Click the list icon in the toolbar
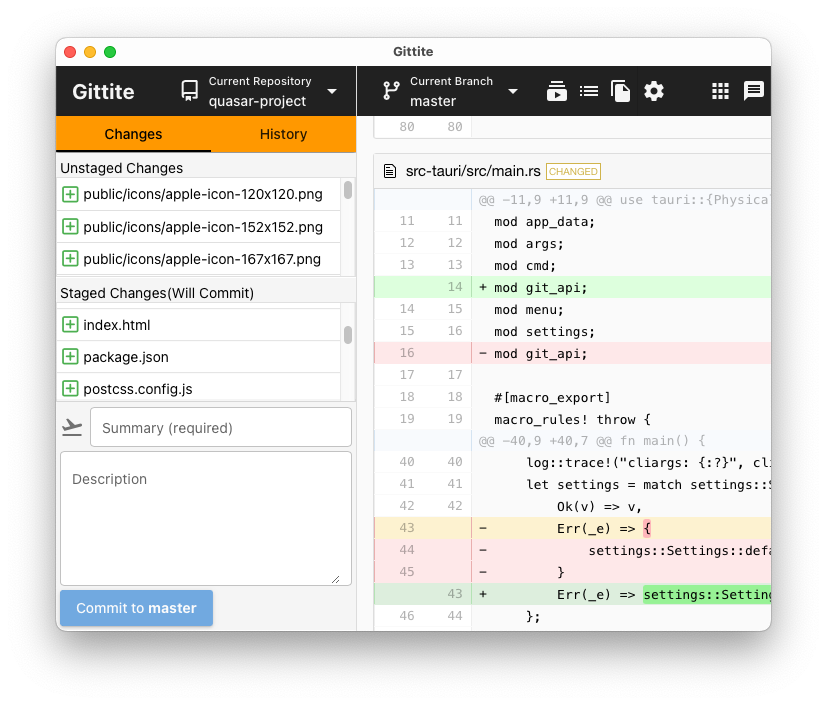Viewport: 827px width, 705px height. (589, 91)
